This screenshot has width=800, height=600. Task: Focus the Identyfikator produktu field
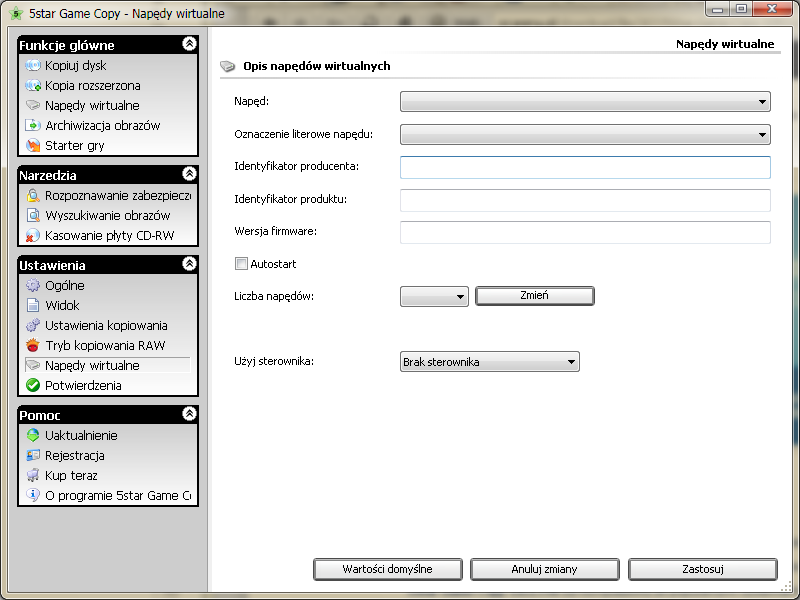[x=585, y=200]
